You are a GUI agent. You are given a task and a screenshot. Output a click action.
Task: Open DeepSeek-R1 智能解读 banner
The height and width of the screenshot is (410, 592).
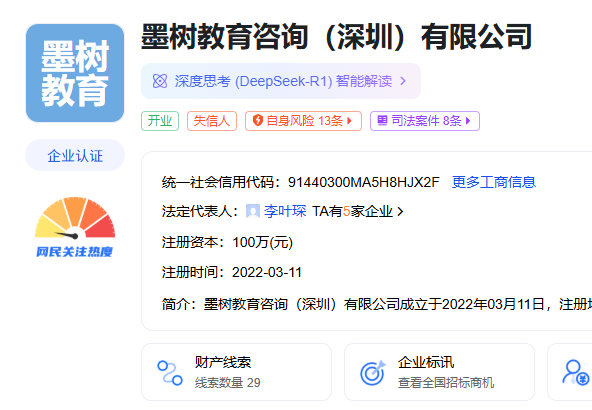(x=281, y=81)
